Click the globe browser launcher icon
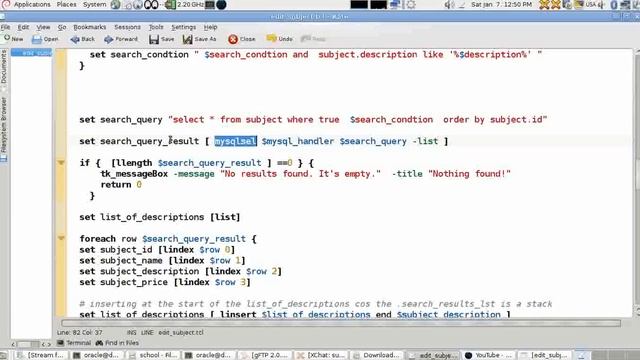This screenshot has height=360, width=640. 116,5
